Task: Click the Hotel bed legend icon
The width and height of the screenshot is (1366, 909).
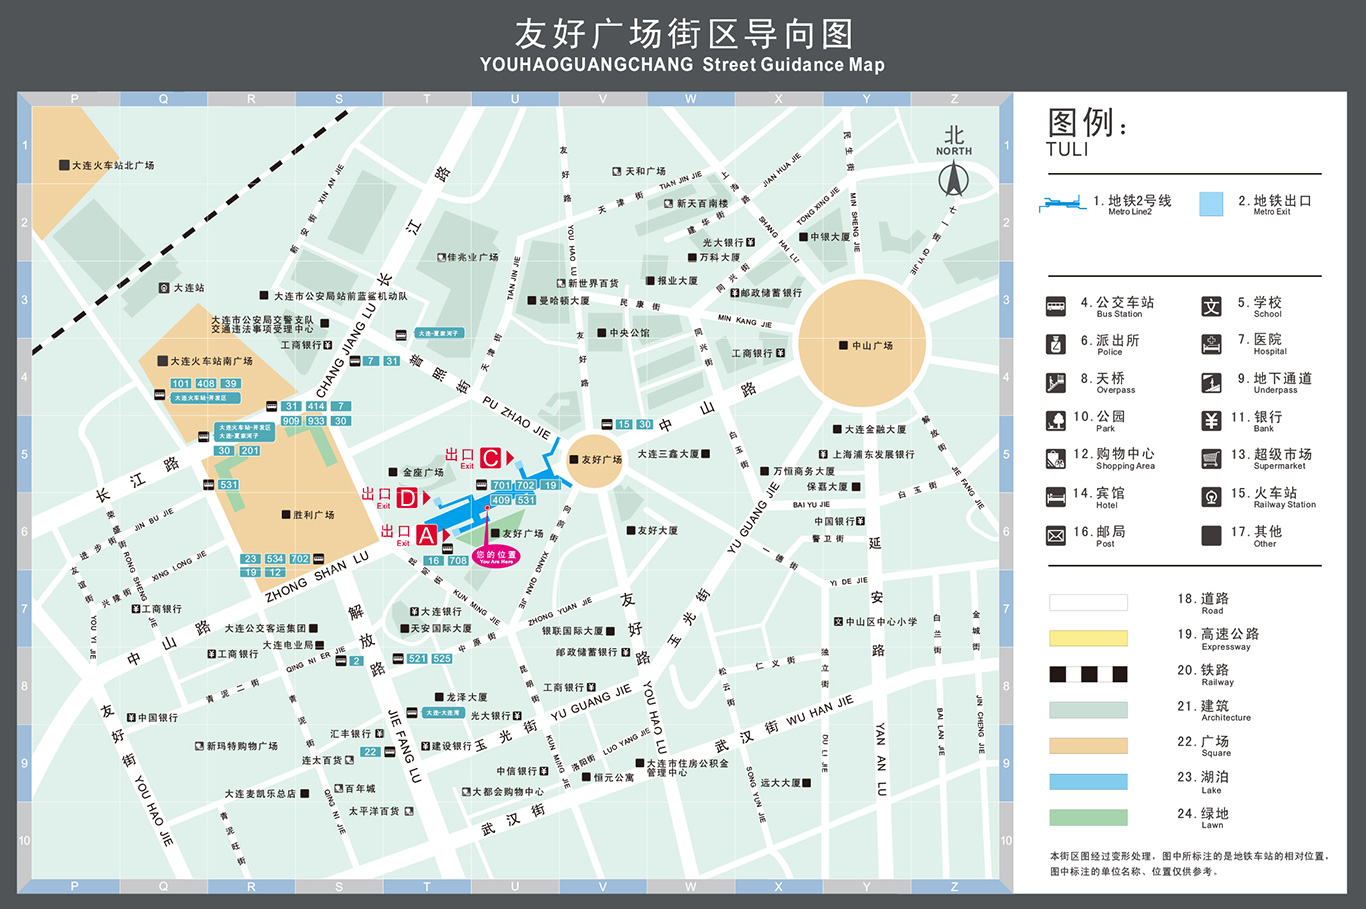Action: pos(1055,497)
